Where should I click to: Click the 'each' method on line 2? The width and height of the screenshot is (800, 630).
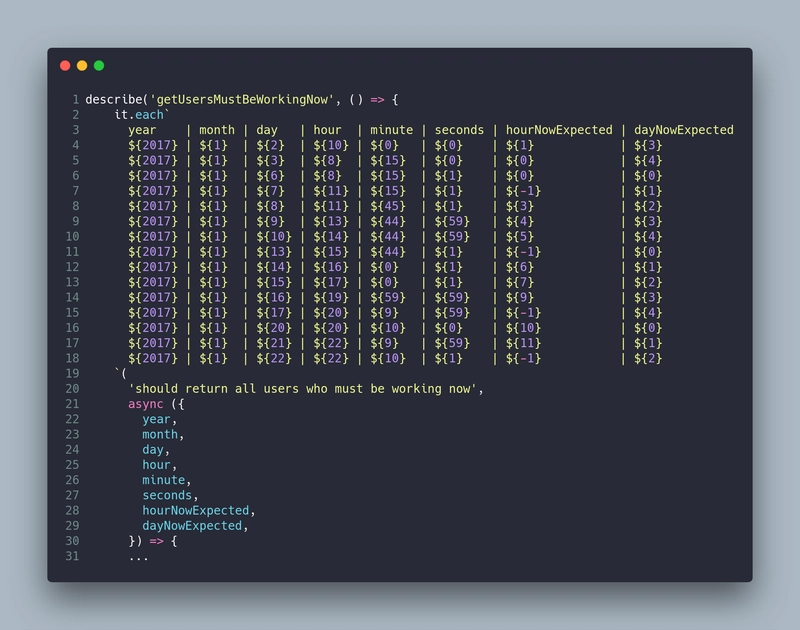[149, 115]
